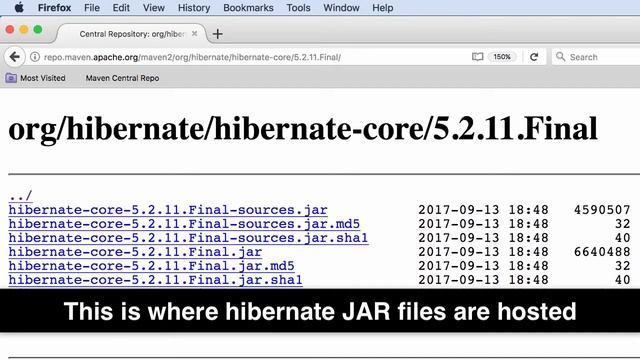Open hibernate-core-5.2.11.Final.jar.md5 link
The image size is (640, 360).
tap(151, 266)
